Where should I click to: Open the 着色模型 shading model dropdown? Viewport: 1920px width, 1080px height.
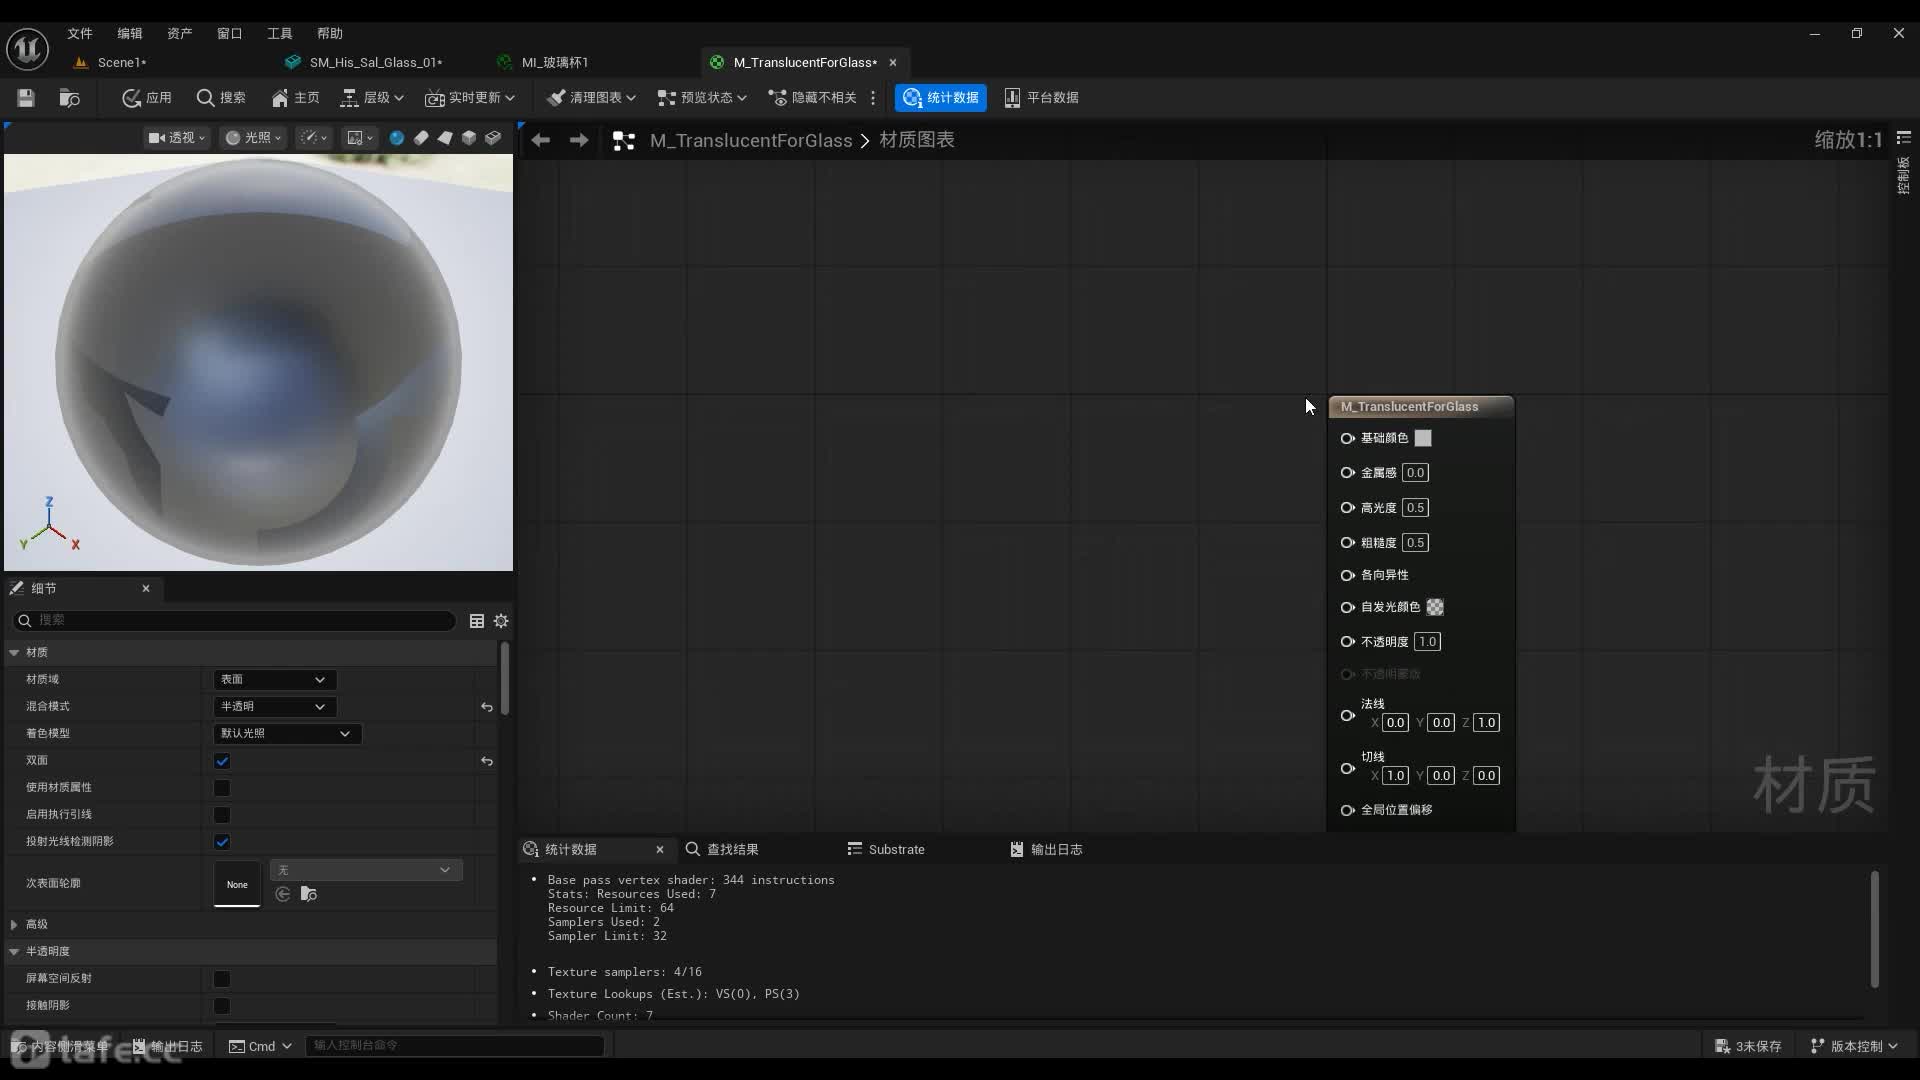(x=286, y=734)
